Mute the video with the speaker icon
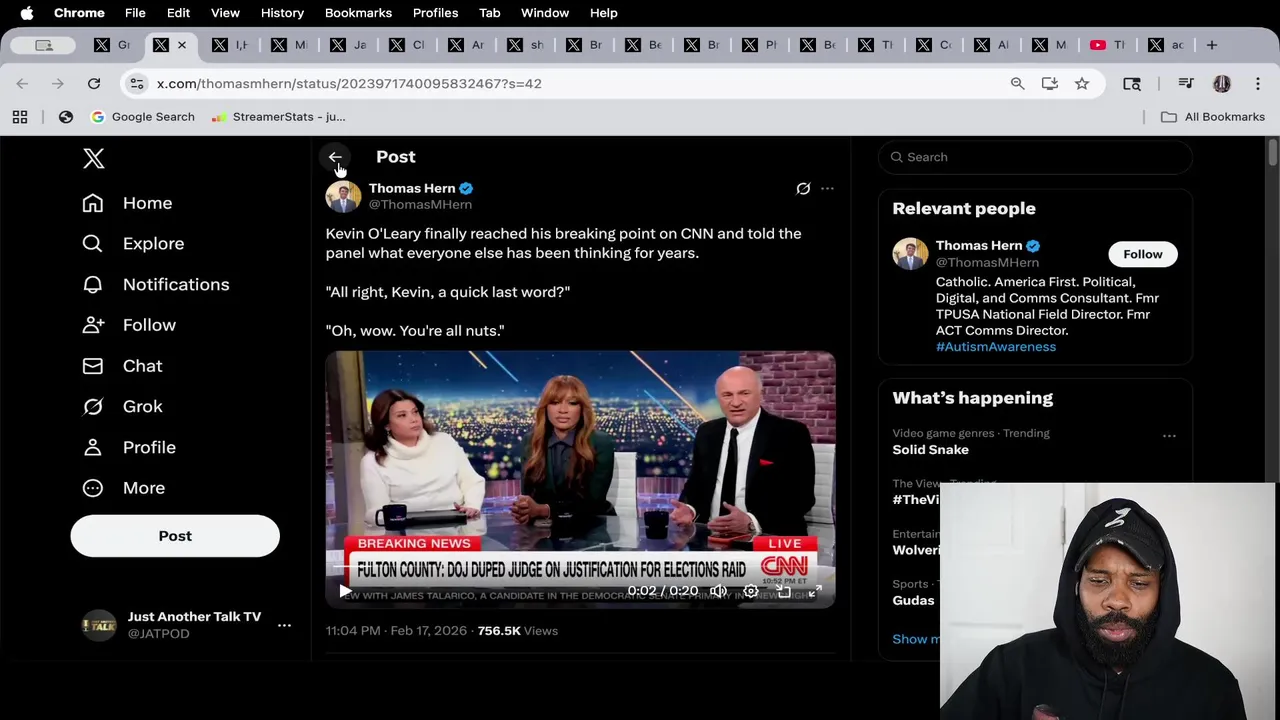Image resolution: width=1280 pixels, height=720 pixels. [x=718, y=591]
